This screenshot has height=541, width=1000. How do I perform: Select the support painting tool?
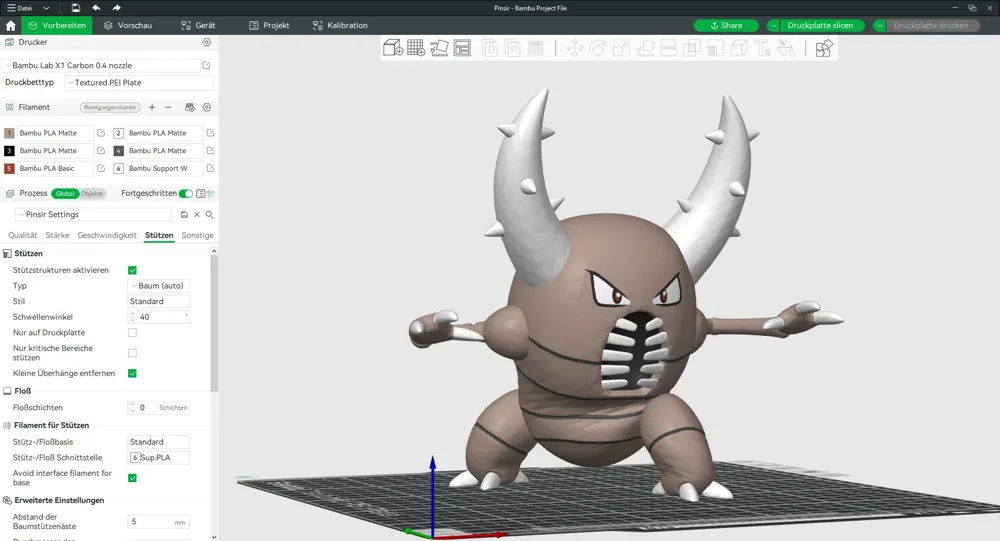(716, 48)
